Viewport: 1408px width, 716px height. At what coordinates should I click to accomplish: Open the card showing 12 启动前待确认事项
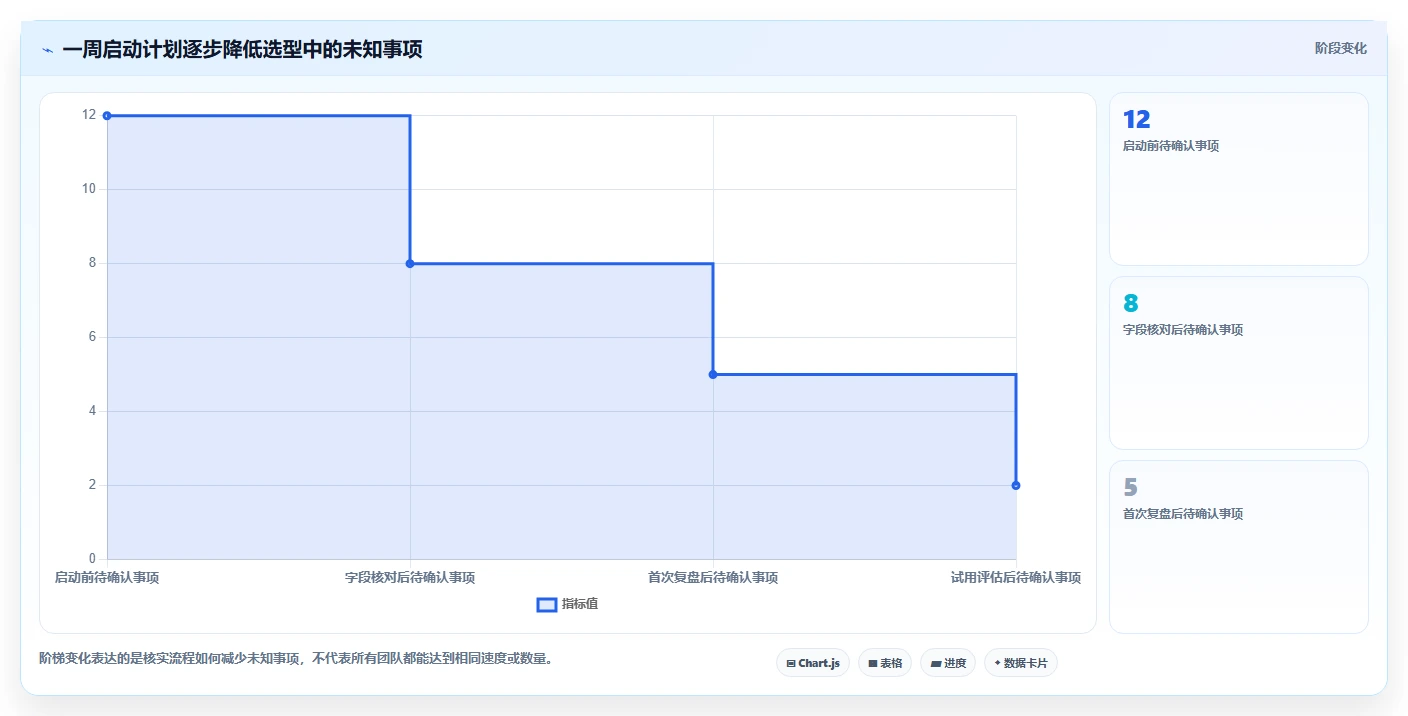click(x=1239, y=179)
